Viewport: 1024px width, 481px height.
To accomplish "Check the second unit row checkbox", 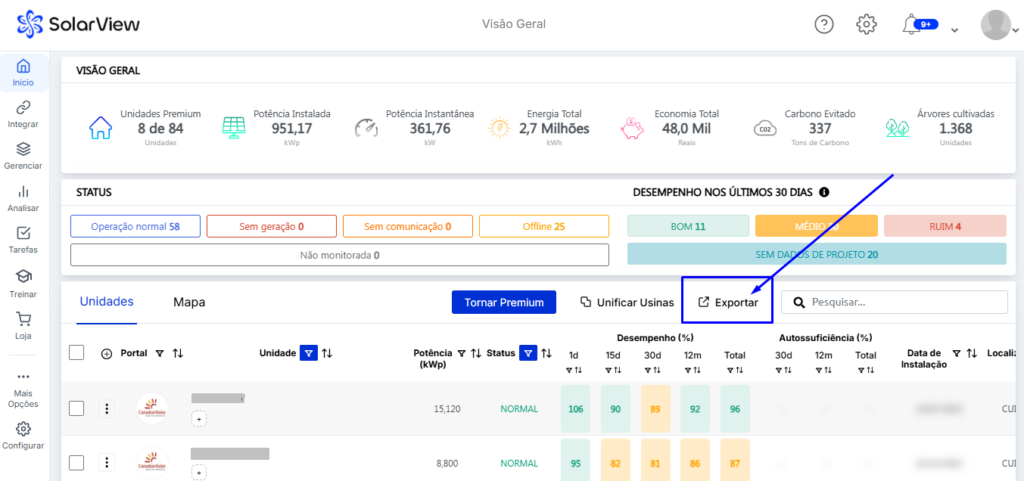I will click(77, 463).
